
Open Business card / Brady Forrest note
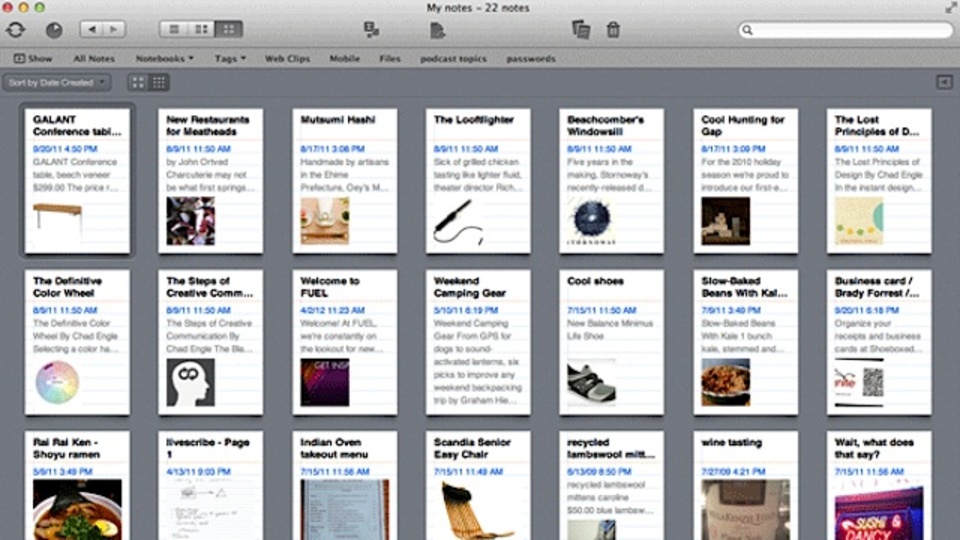pos(879,342)
